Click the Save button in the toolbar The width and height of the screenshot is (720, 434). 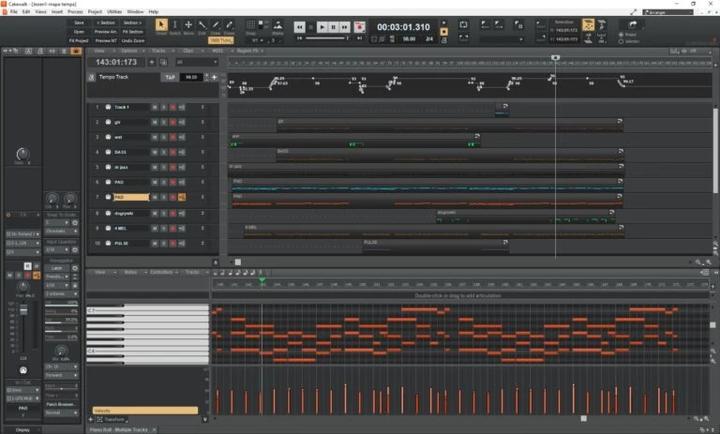tap(78, 22)
